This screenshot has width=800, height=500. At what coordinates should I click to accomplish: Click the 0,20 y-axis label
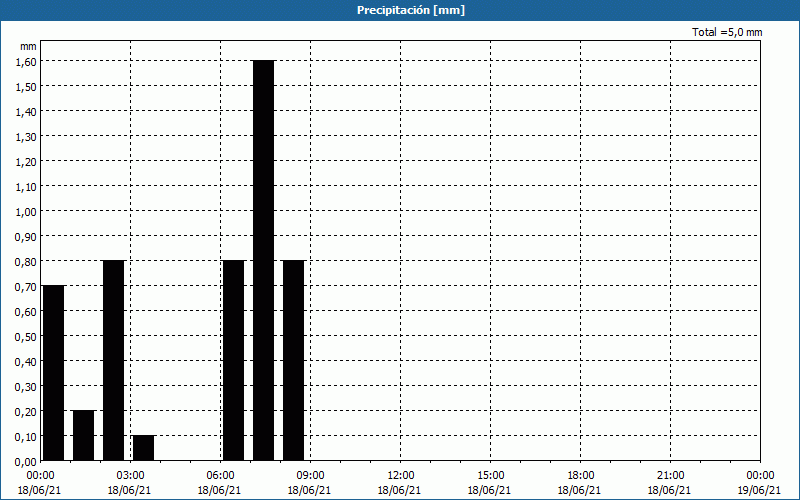point(26,411)
